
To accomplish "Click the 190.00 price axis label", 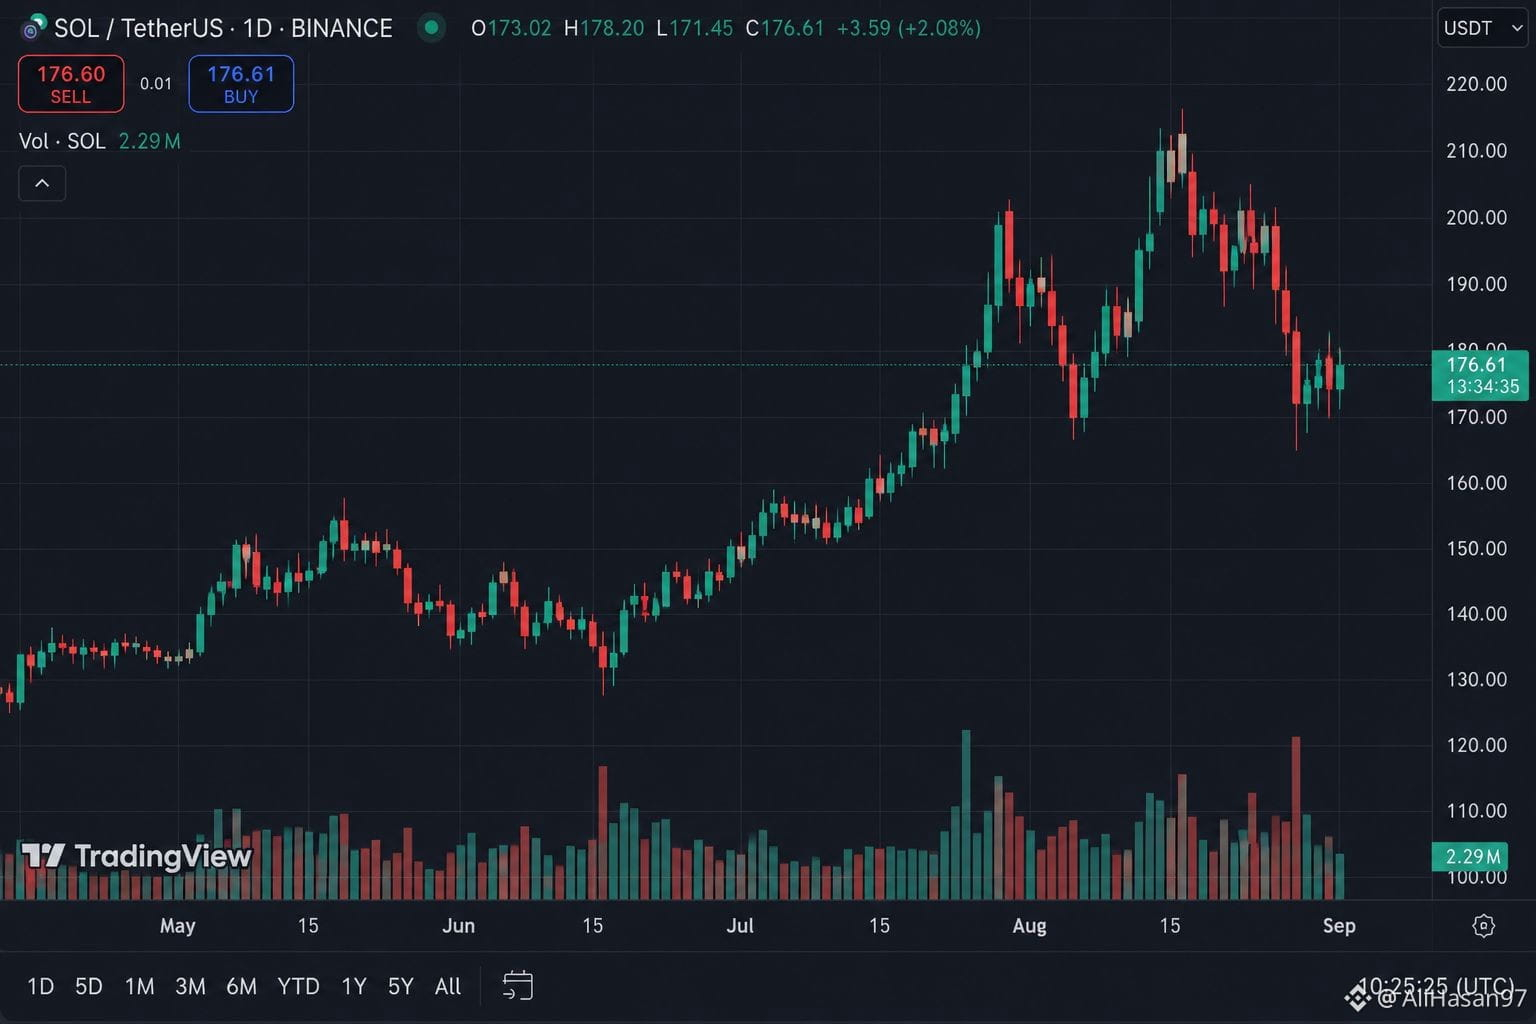I will (x=1476, y=284).
